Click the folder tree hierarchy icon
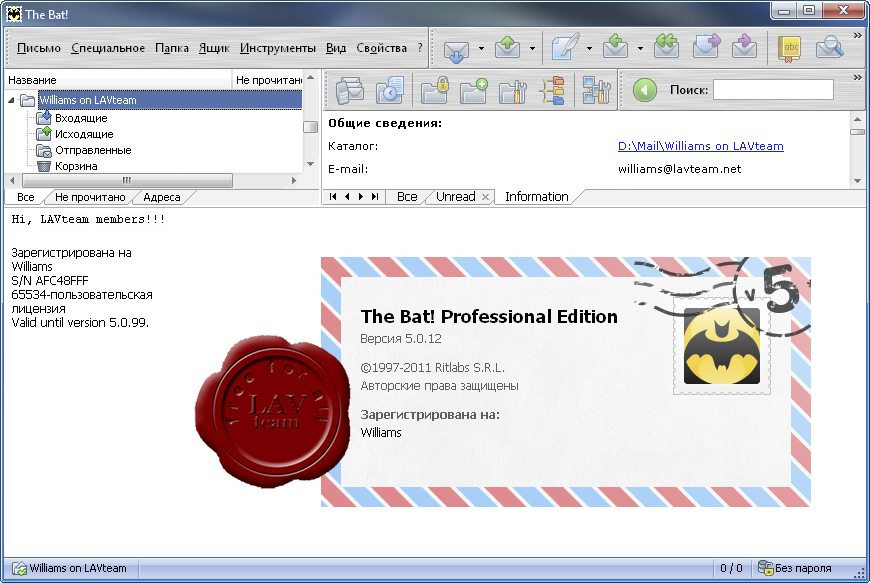The image size is (870, 583). pyautogui.click(x=553, y=90)
